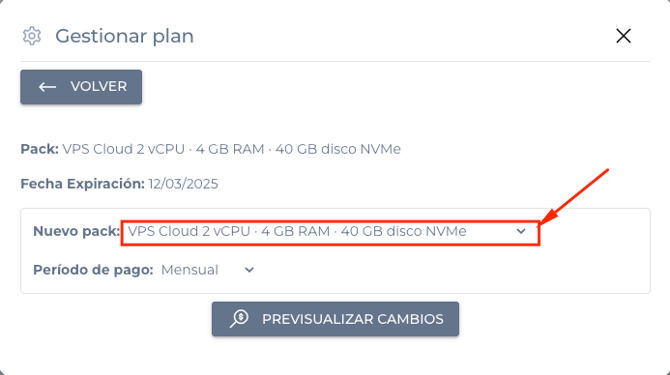
Task: Select the Mensual payment period text
Action: 190,270
